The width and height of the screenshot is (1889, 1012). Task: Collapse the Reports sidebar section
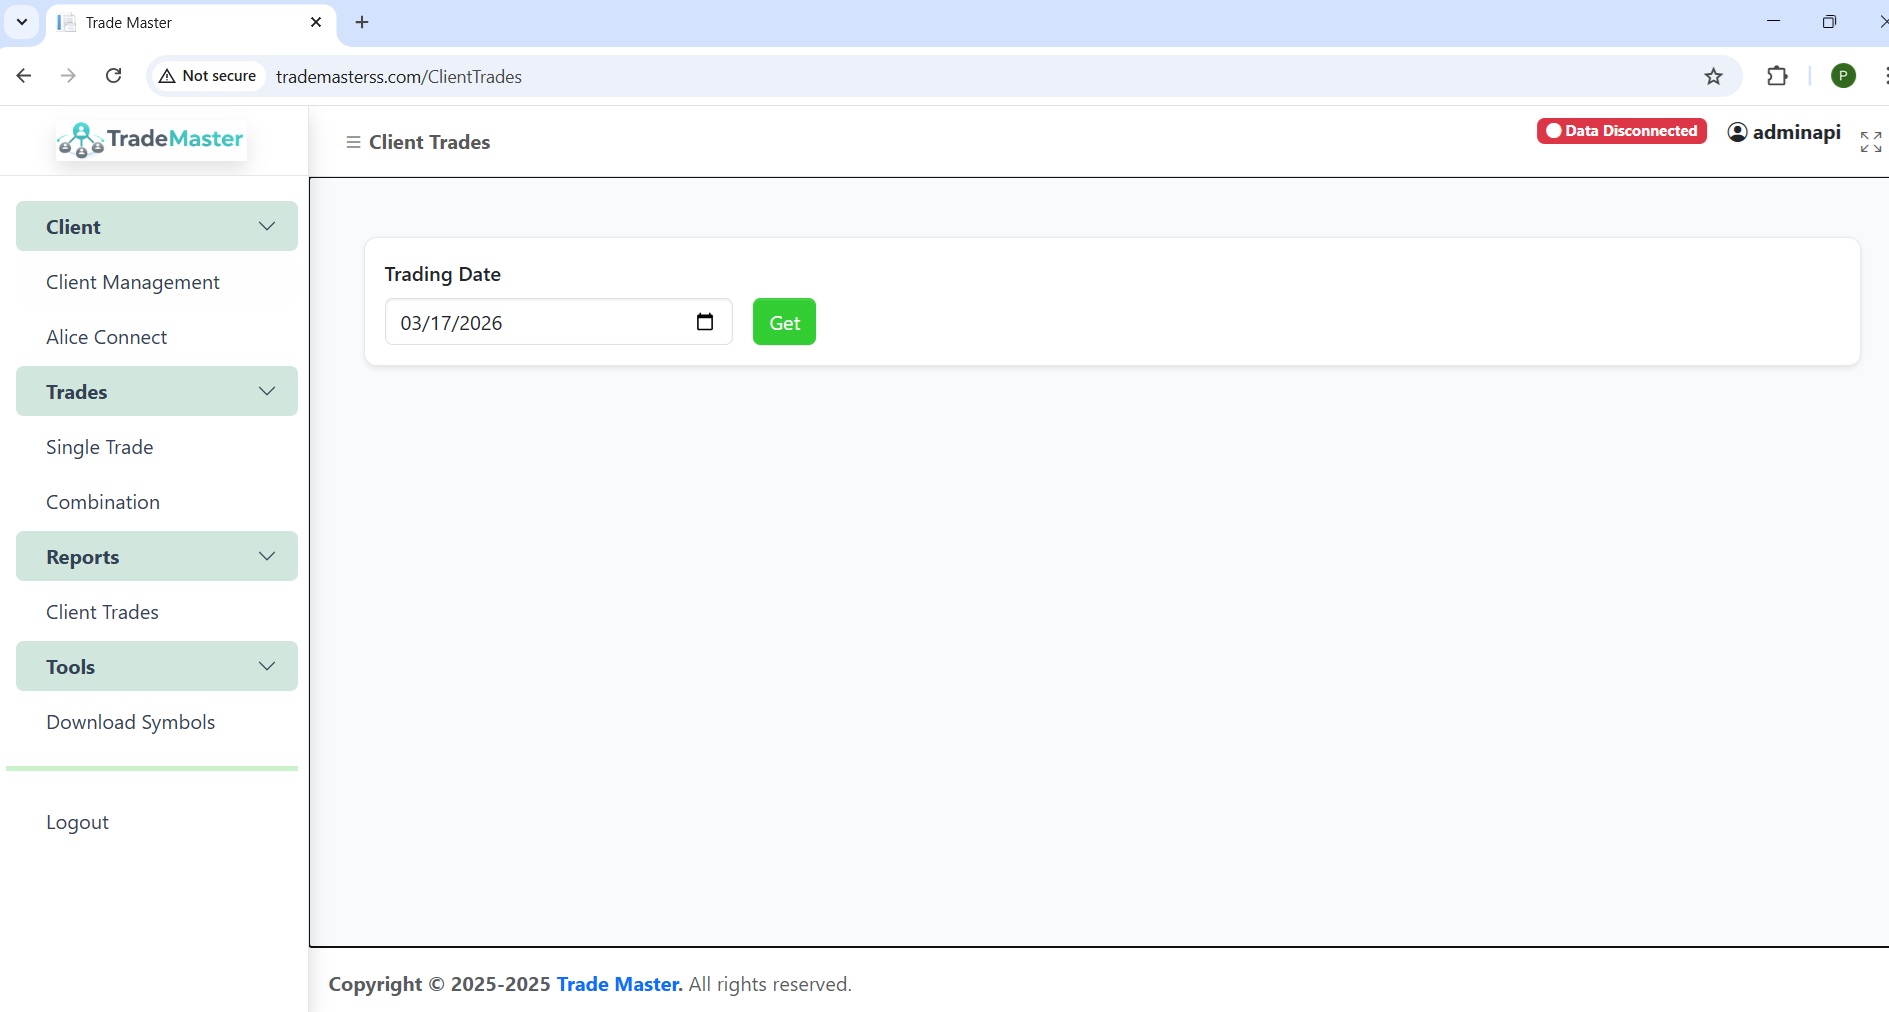point(157,556)
